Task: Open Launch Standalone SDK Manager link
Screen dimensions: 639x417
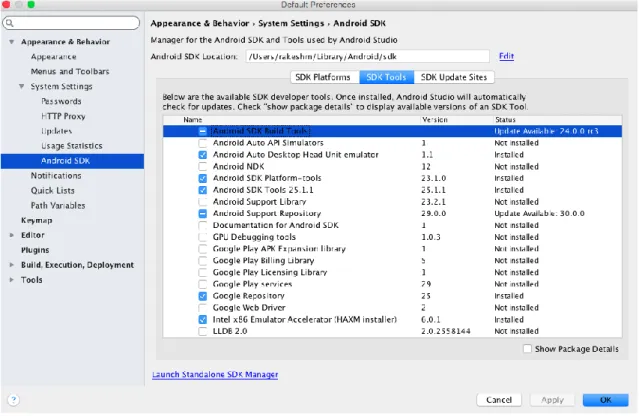Action: coord(215,375)
